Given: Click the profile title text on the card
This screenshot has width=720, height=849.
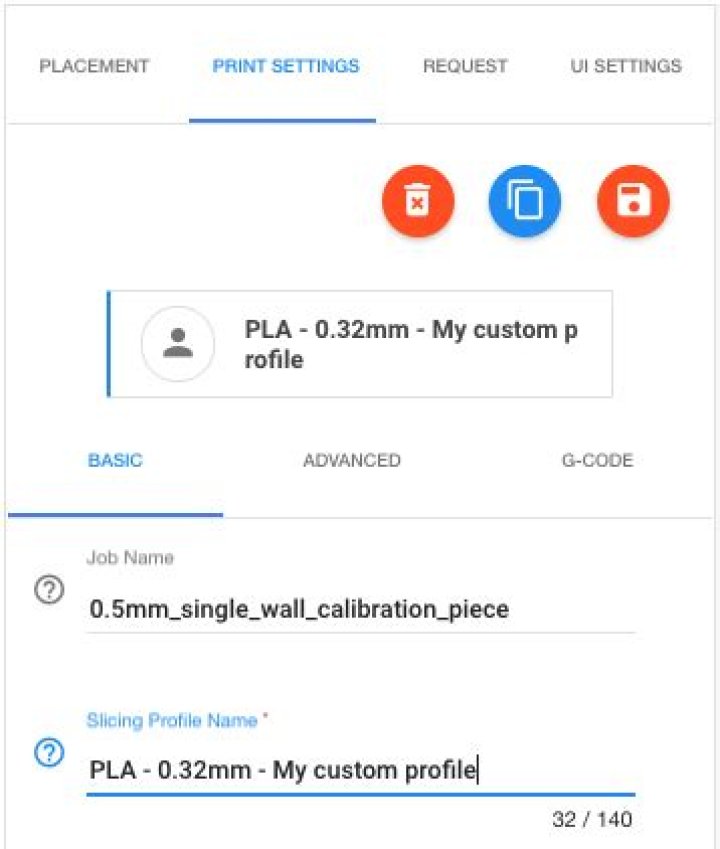Looking at the screenshot, I should 411,344.
